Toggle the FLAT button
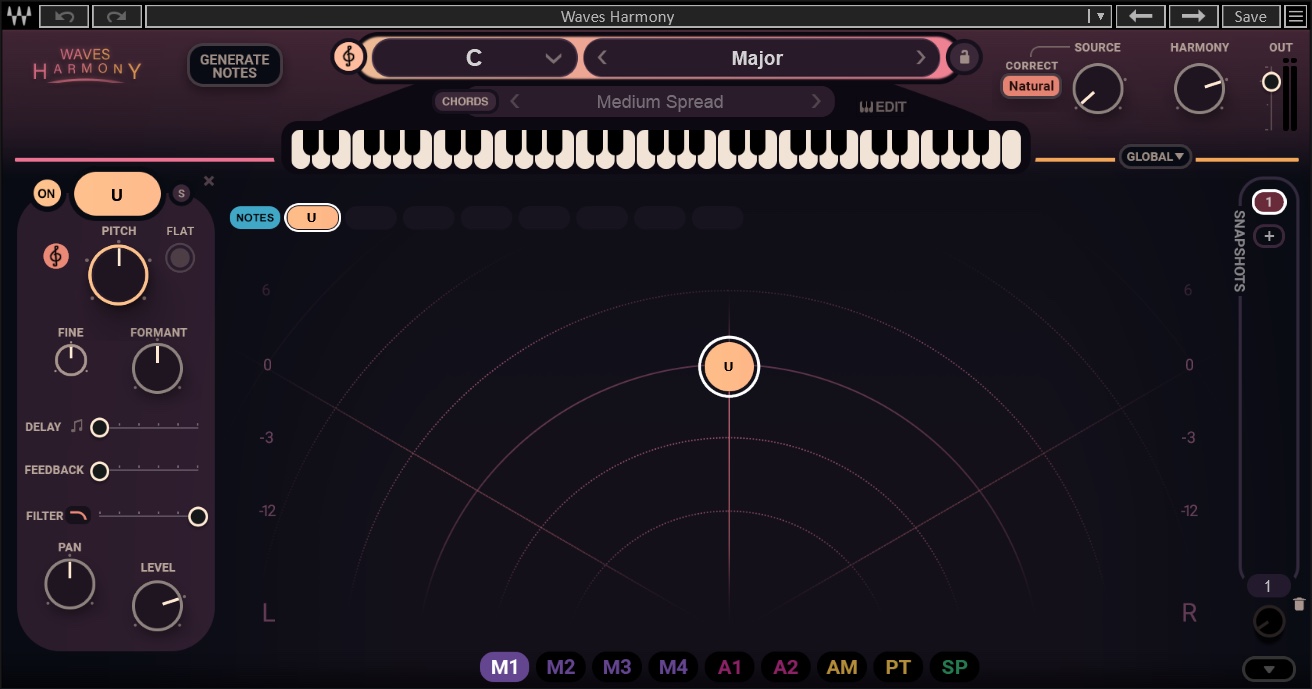Image resolution: width=1312 pixels, height=689 pixels. click(x=180, y=259)
